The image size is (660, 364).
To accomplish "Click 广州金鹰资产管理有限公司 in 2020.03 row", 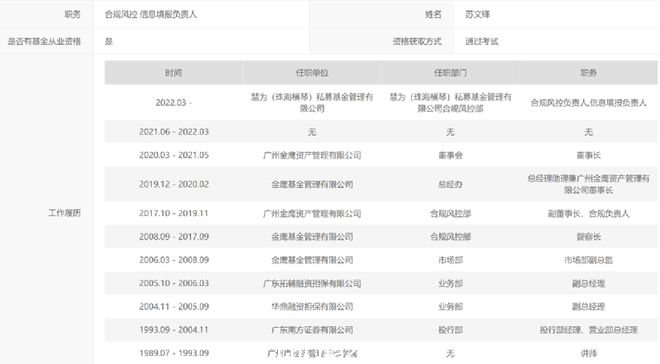I will [x=312, y=155].
